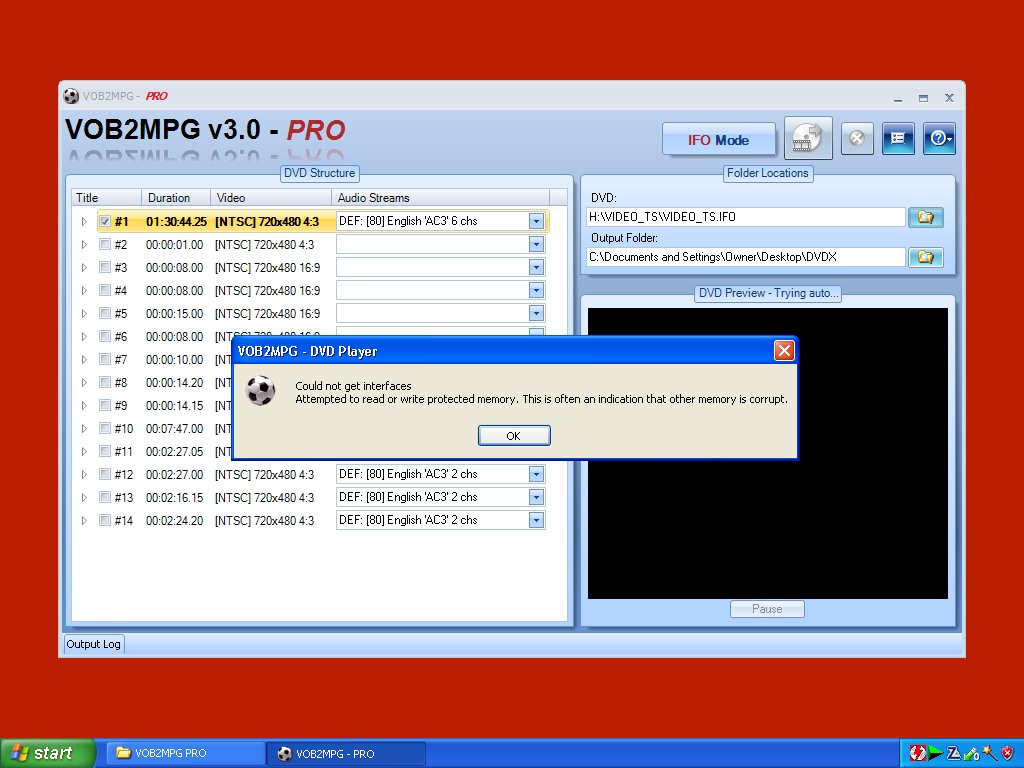Viewport: 1024px width, 768px height.
Task: Open title #5 audio streams dropdown
Action: (536, 313)
